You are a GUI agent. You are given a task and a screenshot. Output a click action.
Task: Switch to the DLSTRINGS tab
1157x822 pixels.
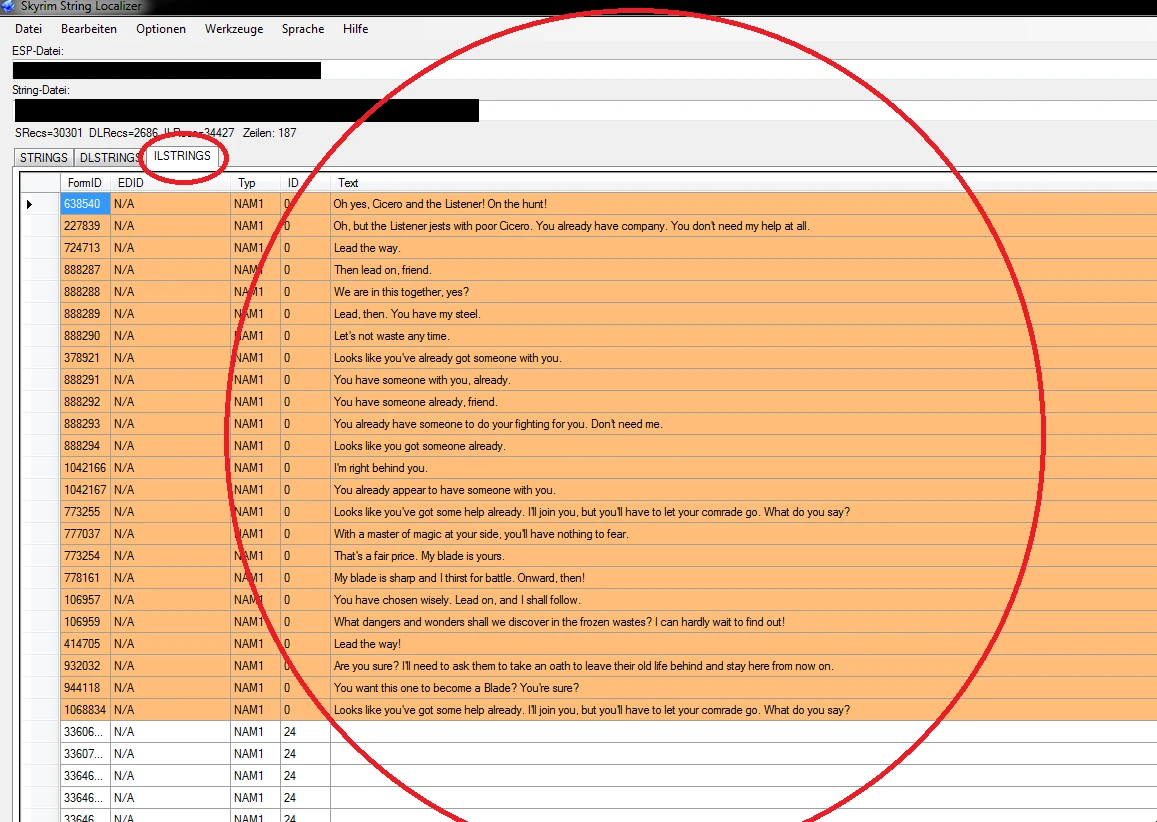110,158
